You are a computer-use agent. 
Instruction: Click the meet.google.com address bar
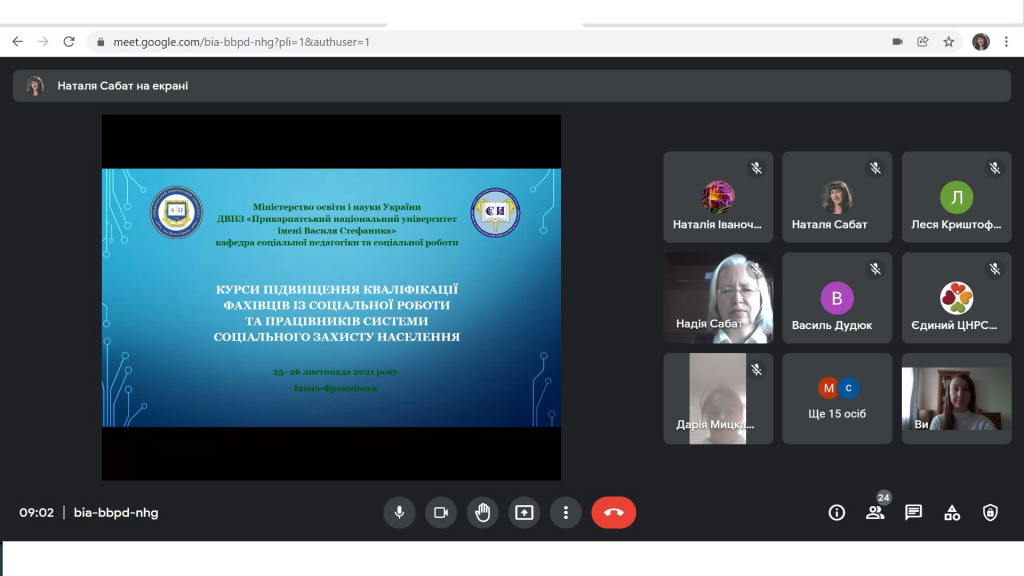point(400,42)
